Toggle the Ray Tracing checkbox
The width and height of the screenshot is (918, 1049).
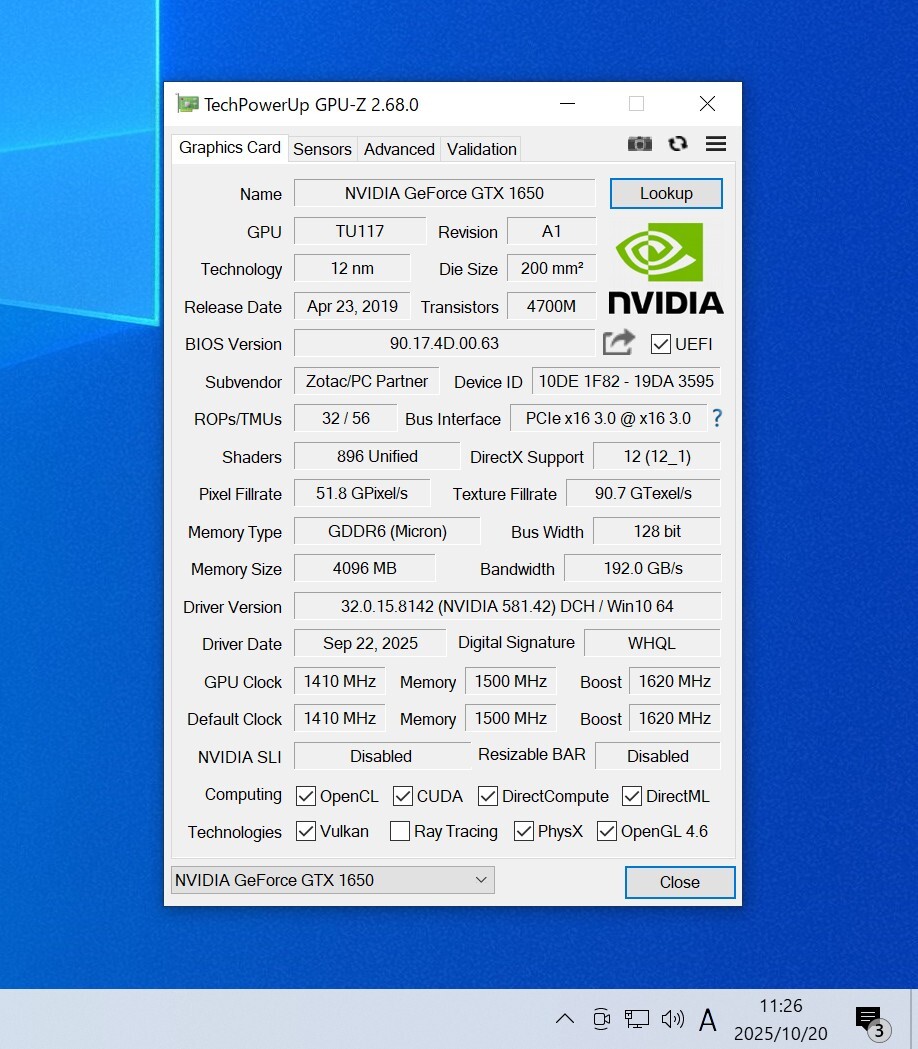point(400,831)
